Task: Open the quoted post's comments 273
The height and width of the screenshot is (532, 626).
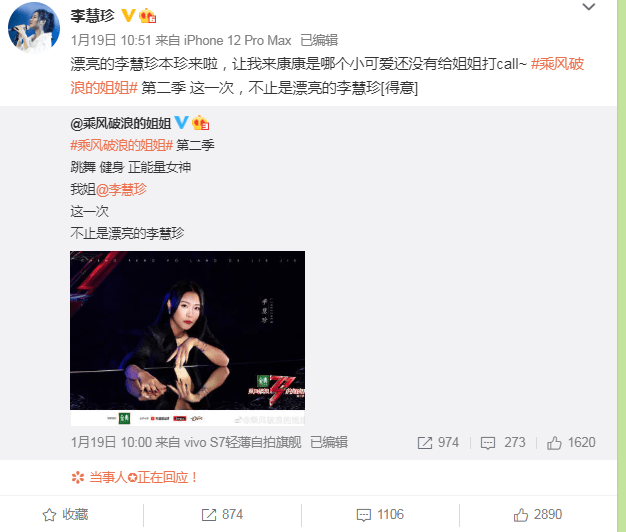Action: click(x=503, y=443)
